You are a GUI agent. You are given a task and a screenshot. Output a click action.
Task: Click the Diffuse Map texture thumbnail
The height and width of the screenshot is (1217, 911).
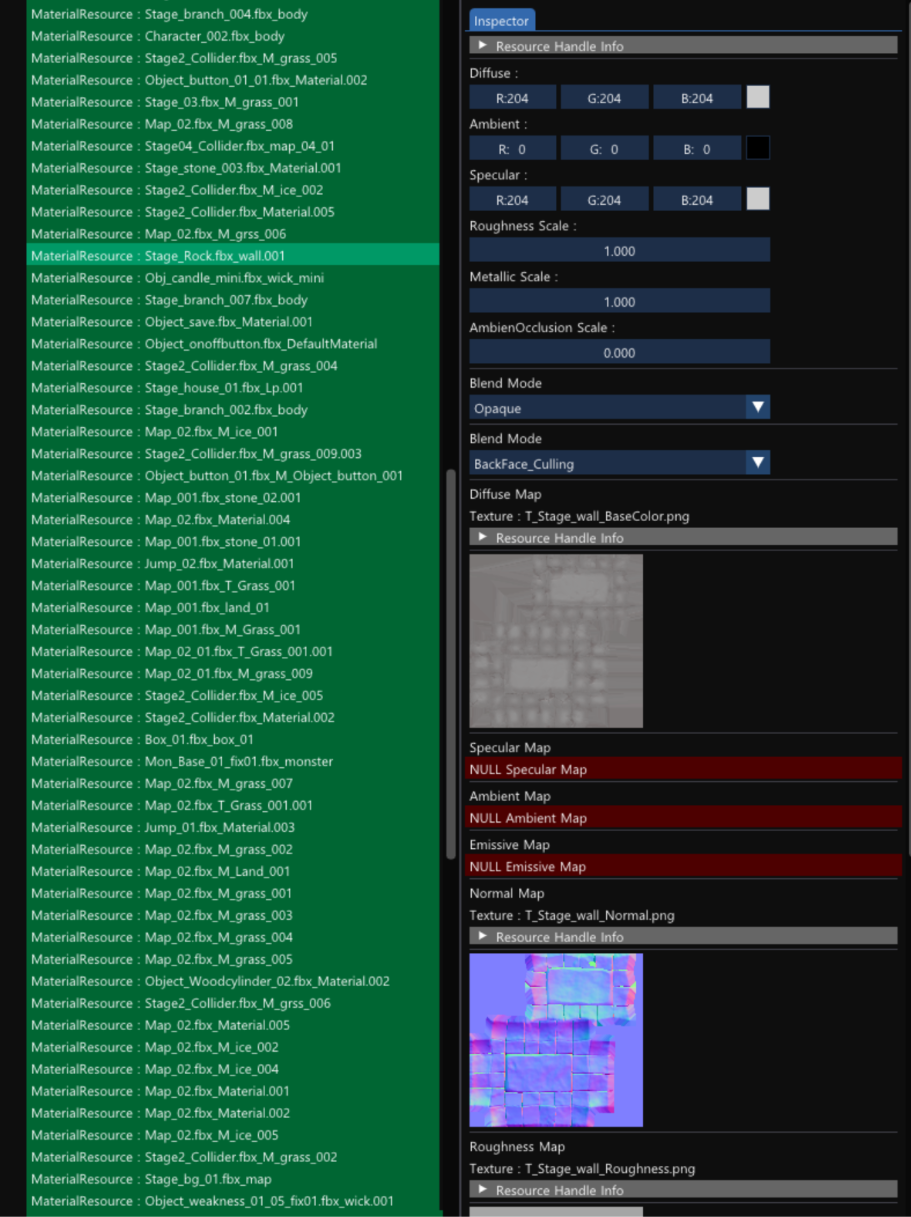tap(556, 641)
